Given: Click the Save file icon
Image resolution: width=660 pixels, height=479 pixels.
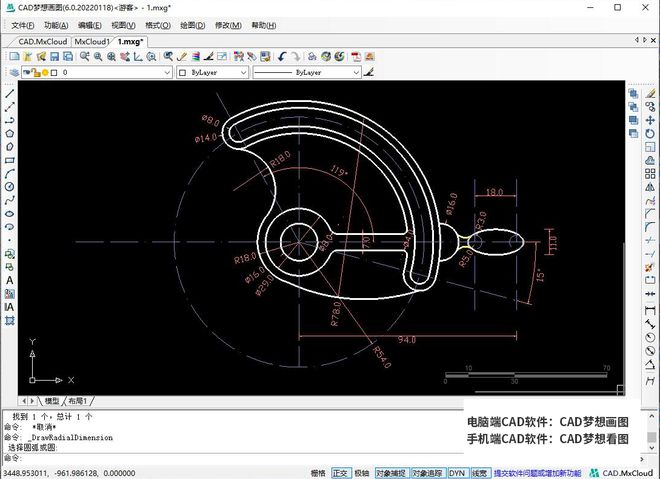Looking at the screenshot, I should pos(54,56).
